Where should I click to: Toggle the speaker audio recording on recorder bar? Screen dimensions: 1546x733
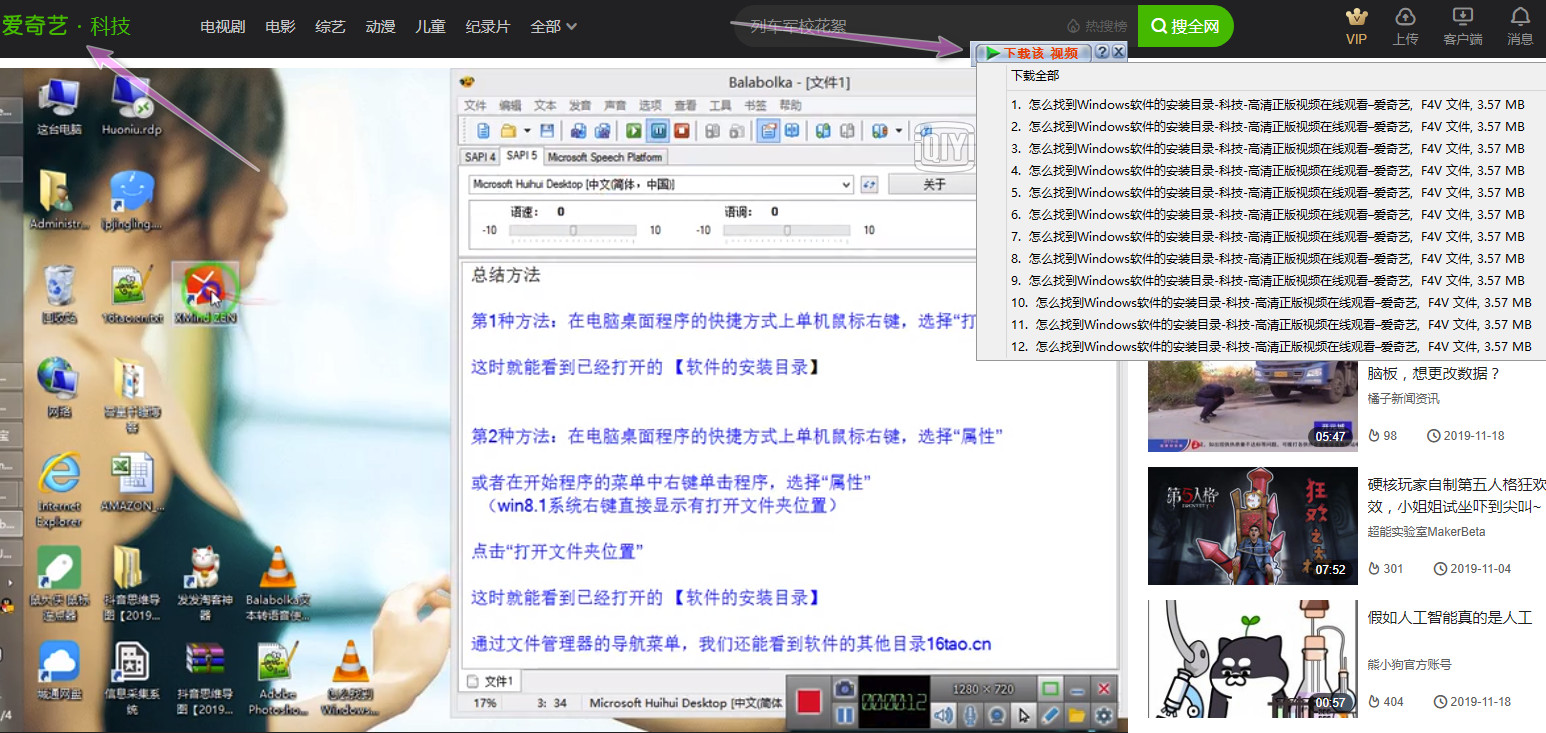point(942,715)
